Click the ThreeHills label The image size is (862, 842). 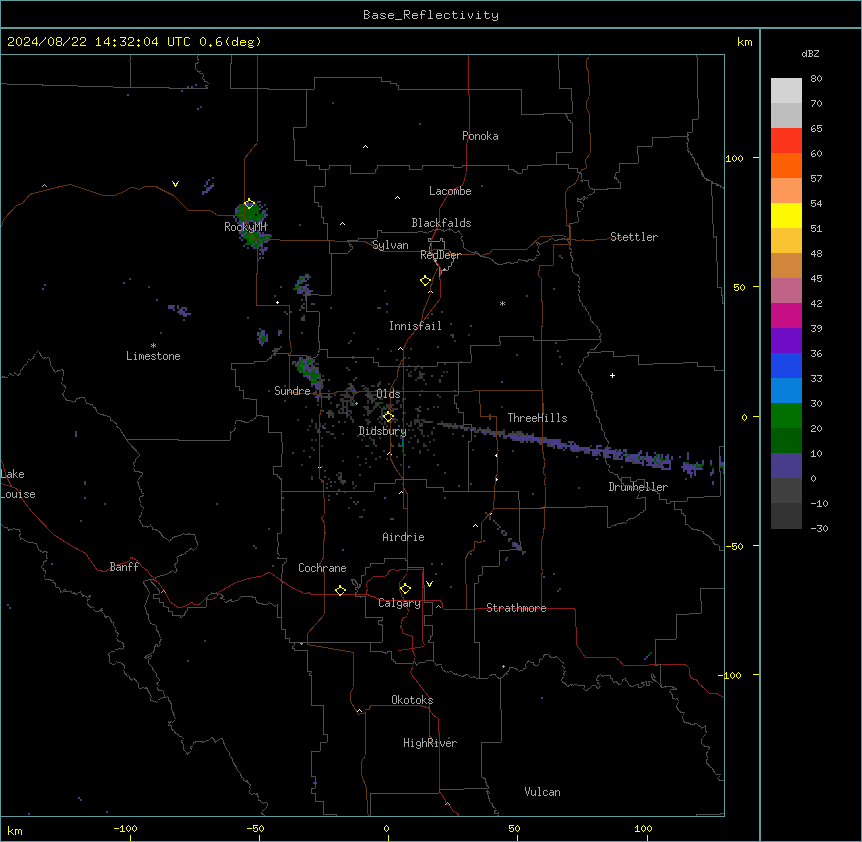tap(537, 418)
